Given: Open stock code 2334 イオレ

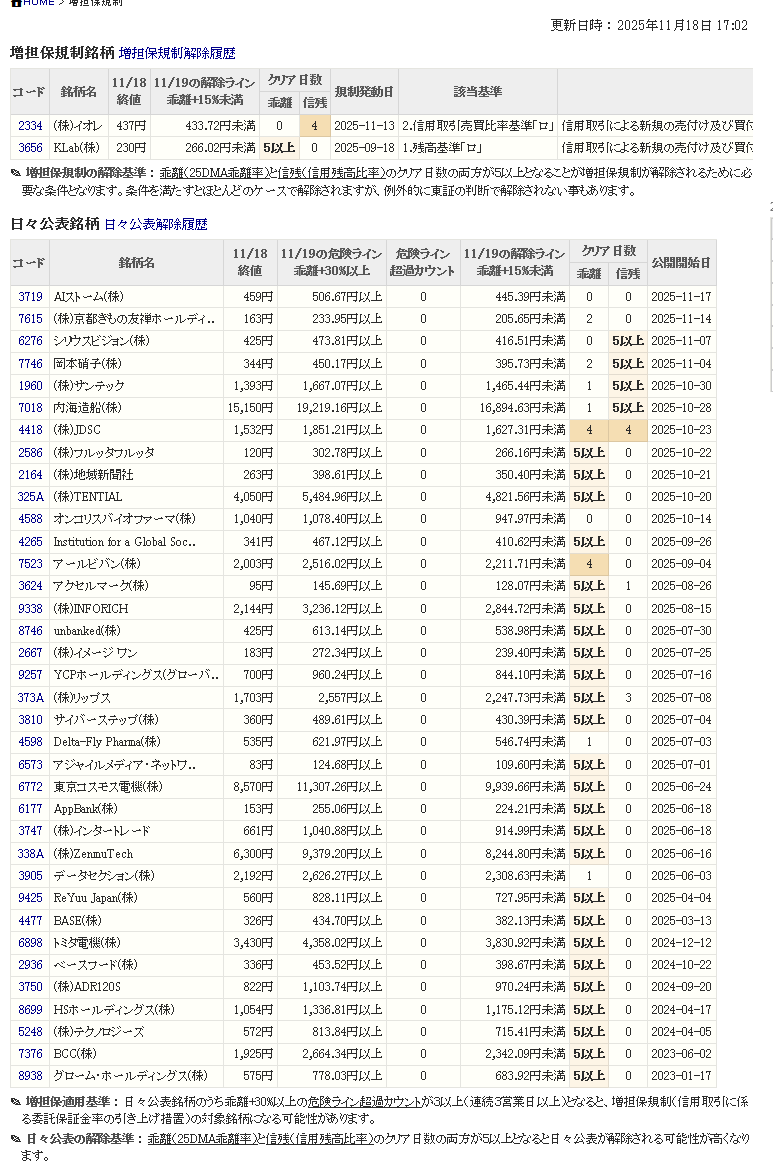Looking at the screenshot, I should click(30, 126).
